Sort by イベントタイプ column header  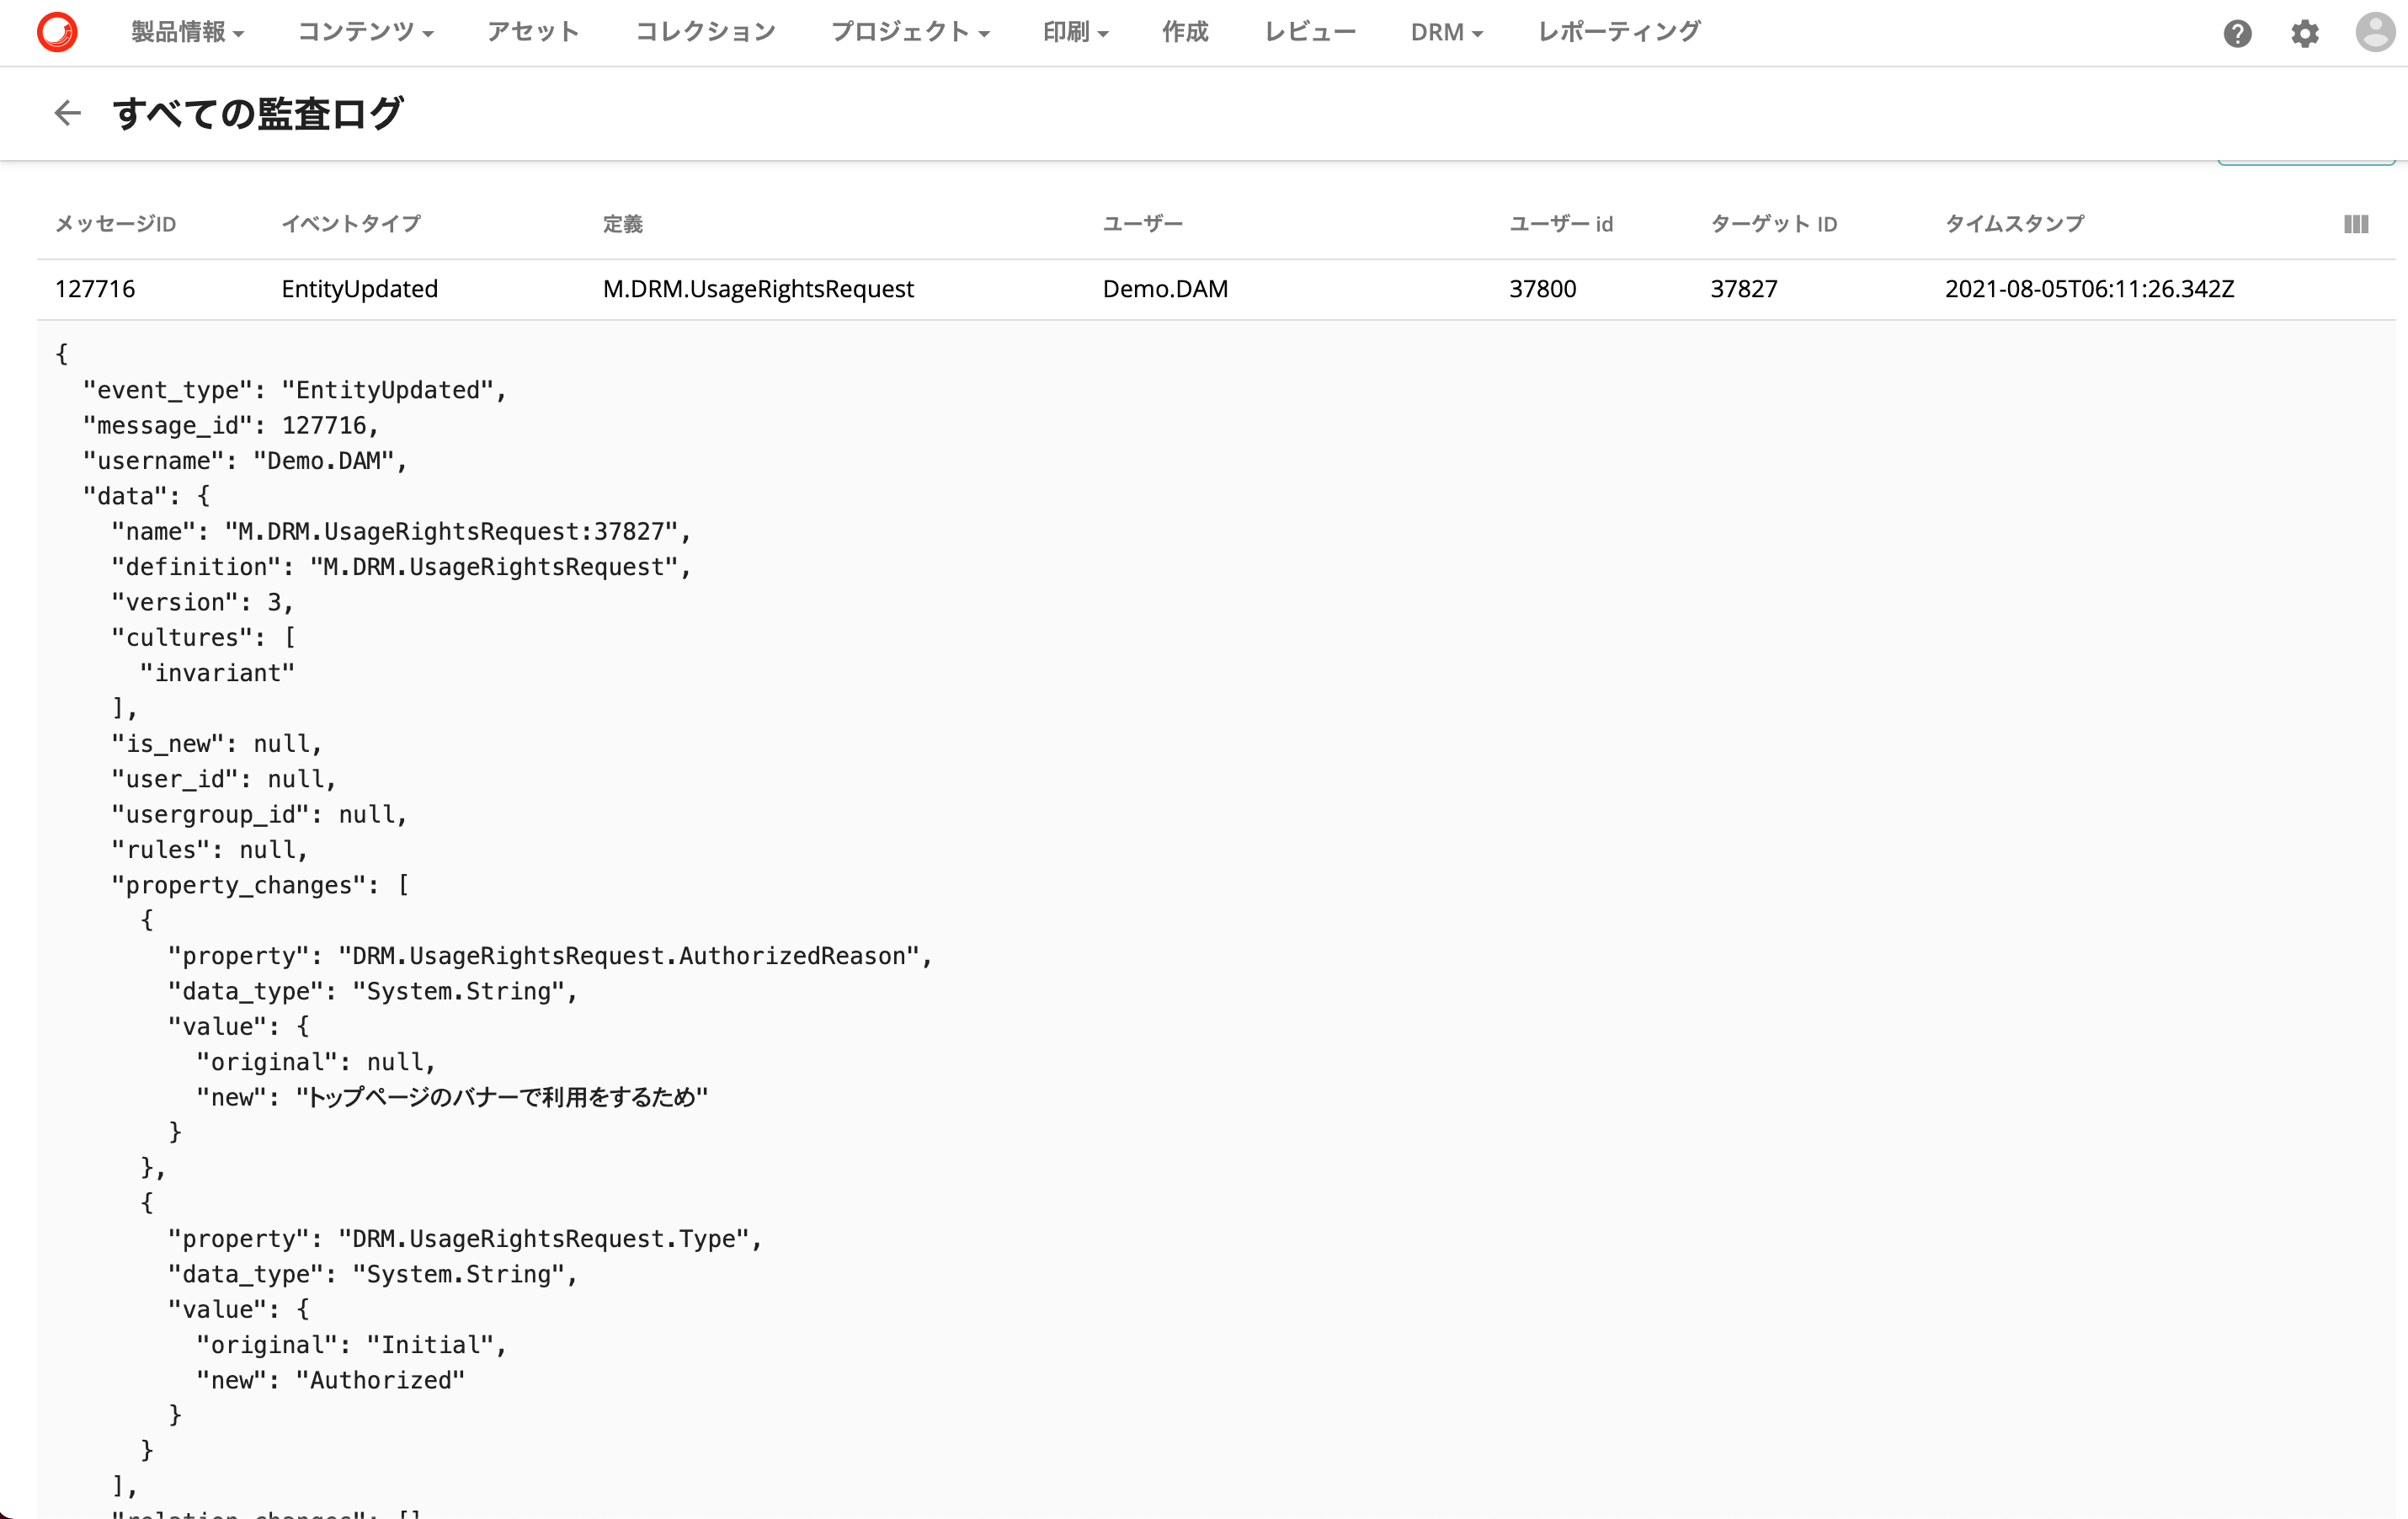351,224
